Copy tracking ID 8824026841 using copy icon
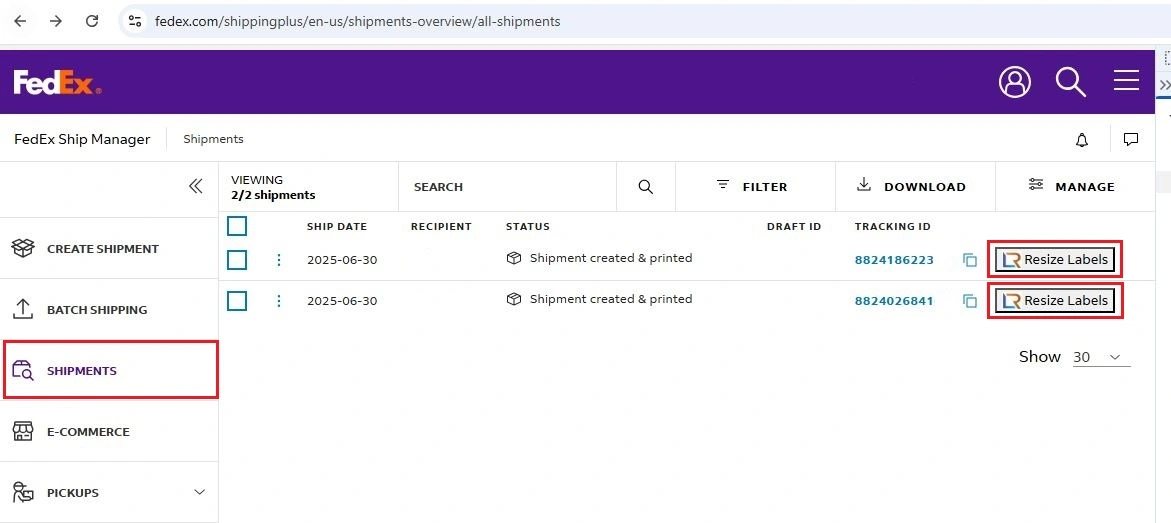 [x=969, y=301]
